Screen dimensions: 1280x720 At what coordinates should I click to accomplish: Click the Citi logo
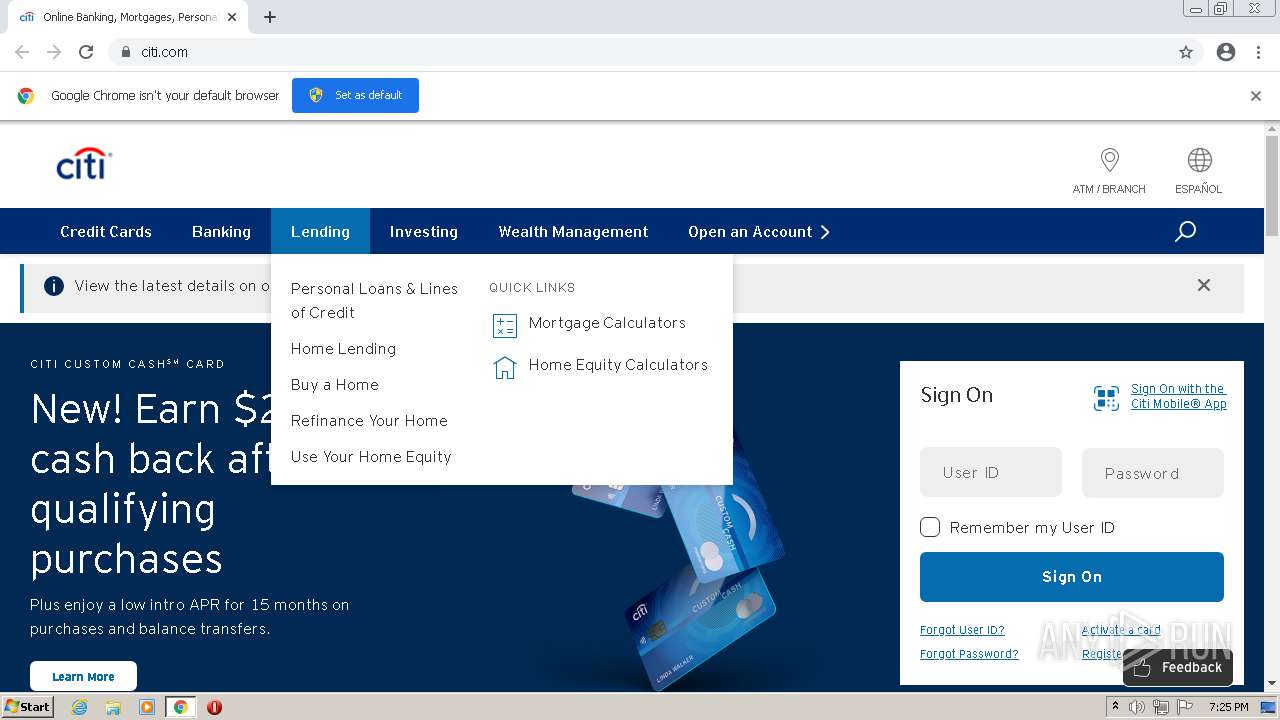(84, 165)
